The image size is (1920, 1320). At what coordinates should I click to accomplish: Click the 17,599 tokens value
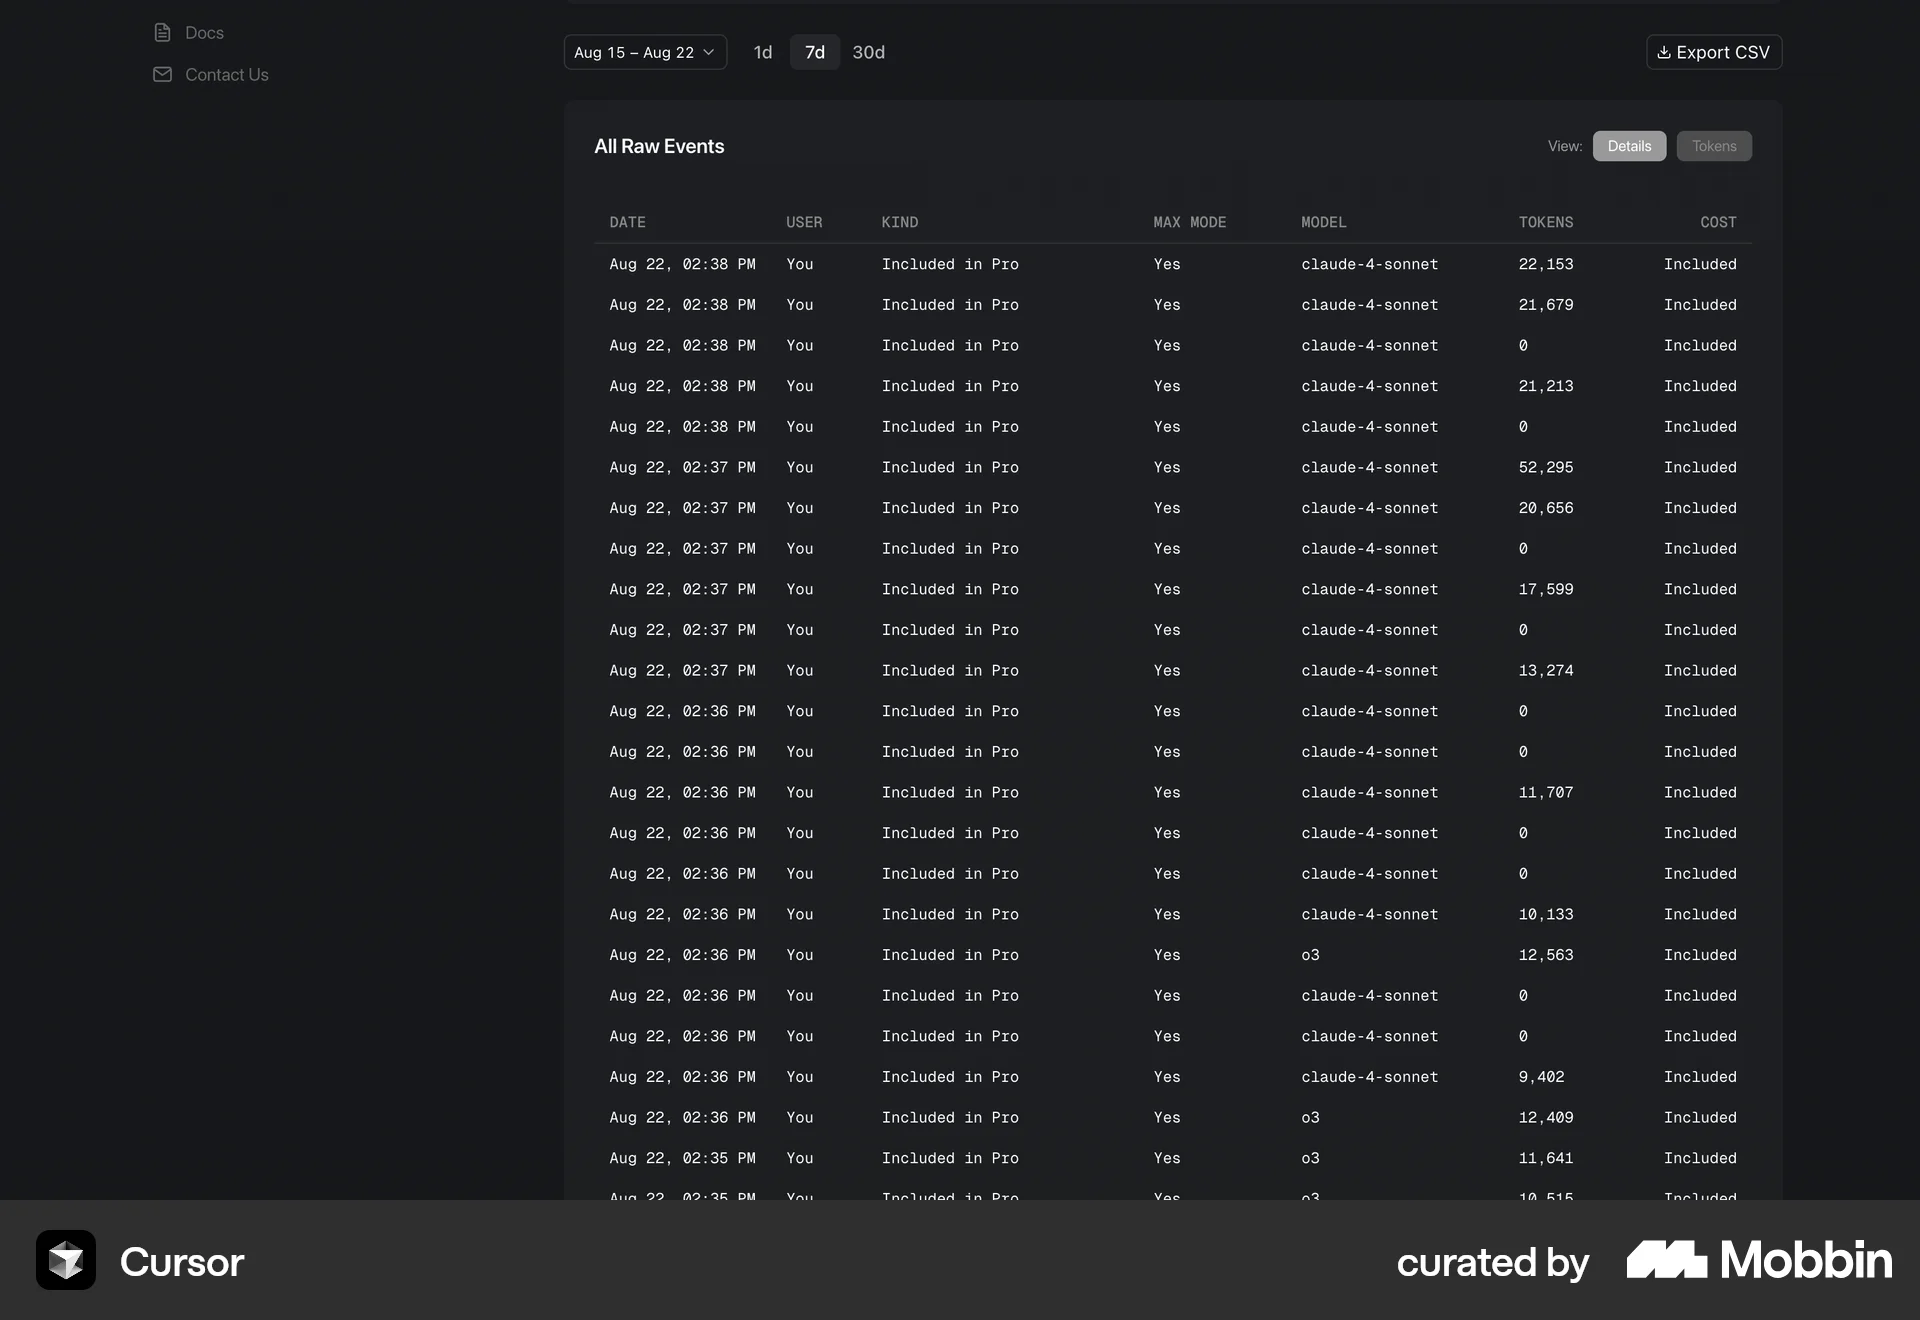pos(1545,589)
